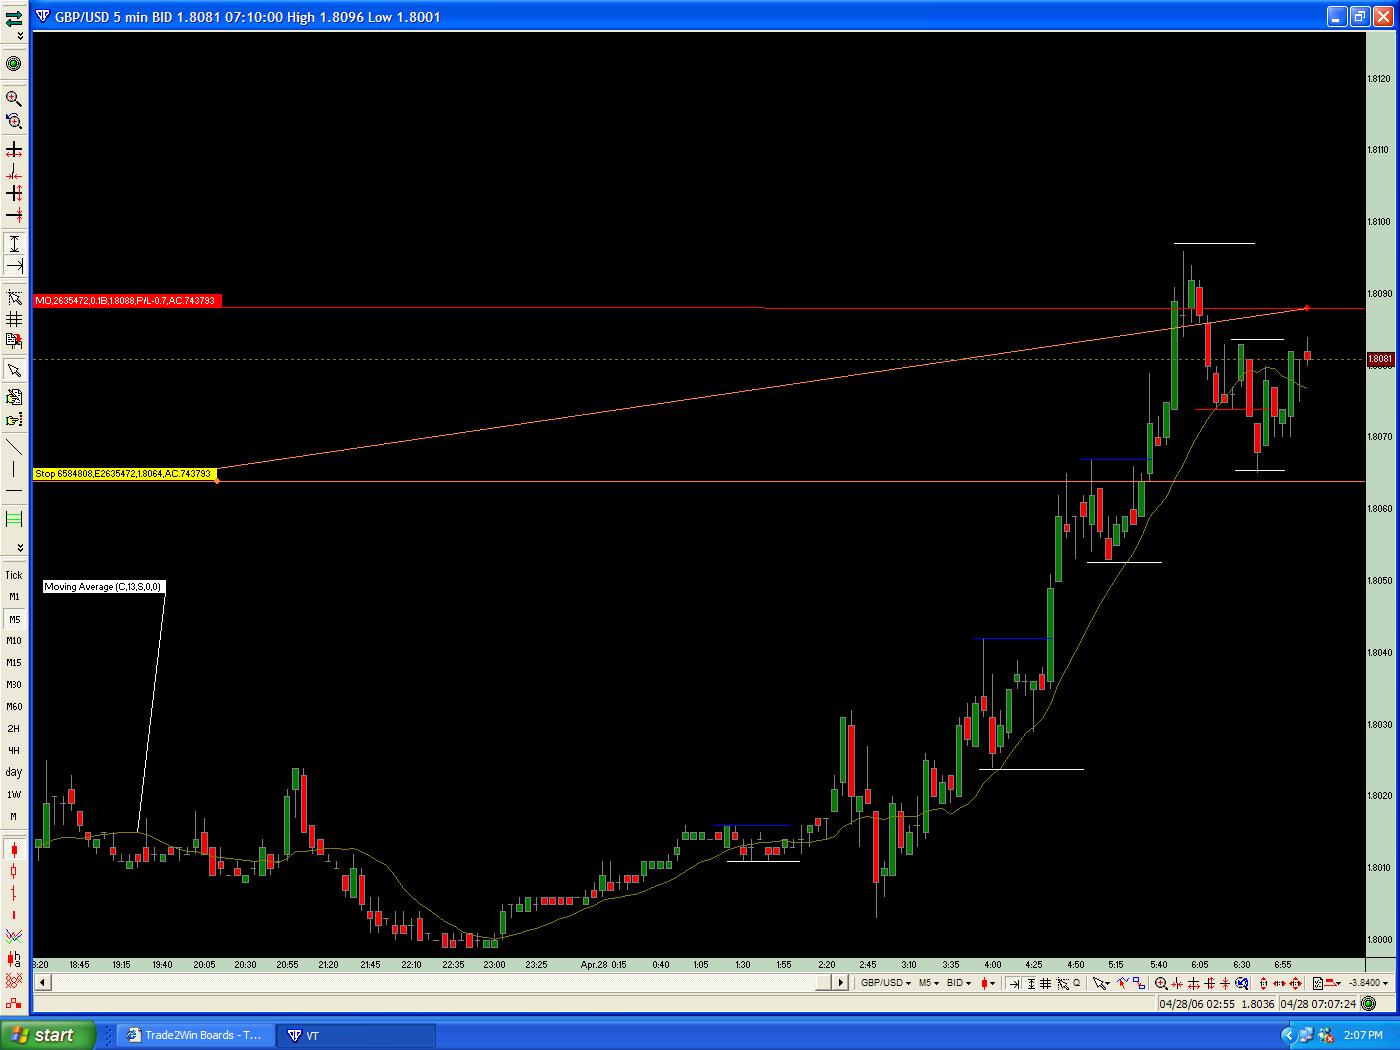
Task: Toggle crosshair cursor icon in left toolbar
Action: click(x=14, y=297)
